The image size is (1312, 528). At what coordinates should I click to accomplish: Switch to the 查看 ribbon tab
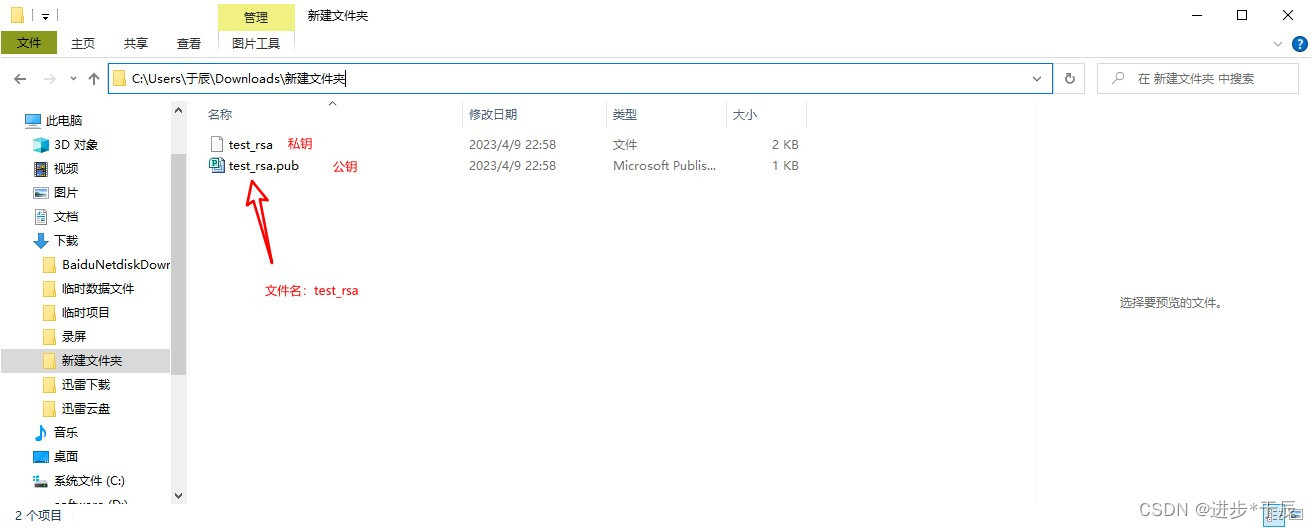(x=189, y=43)
